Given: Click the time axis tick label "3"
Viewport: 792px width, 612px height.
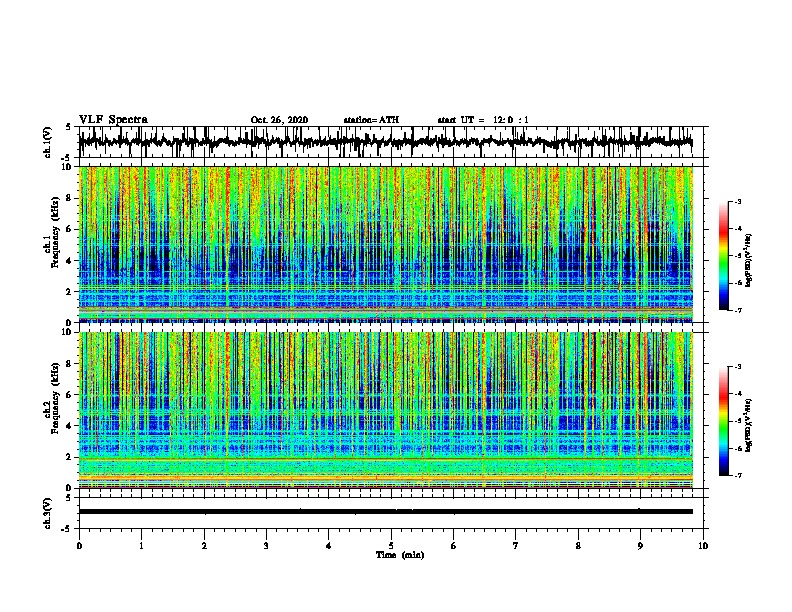Looking at the screenshot, I should click(x=266, y=546).
